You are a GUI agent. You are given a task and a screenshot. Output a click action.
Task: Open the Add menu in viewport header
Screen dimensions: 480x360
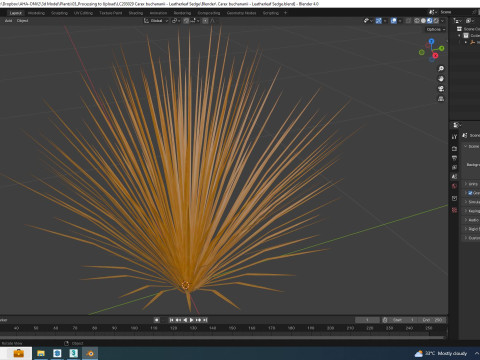(8, 21)
